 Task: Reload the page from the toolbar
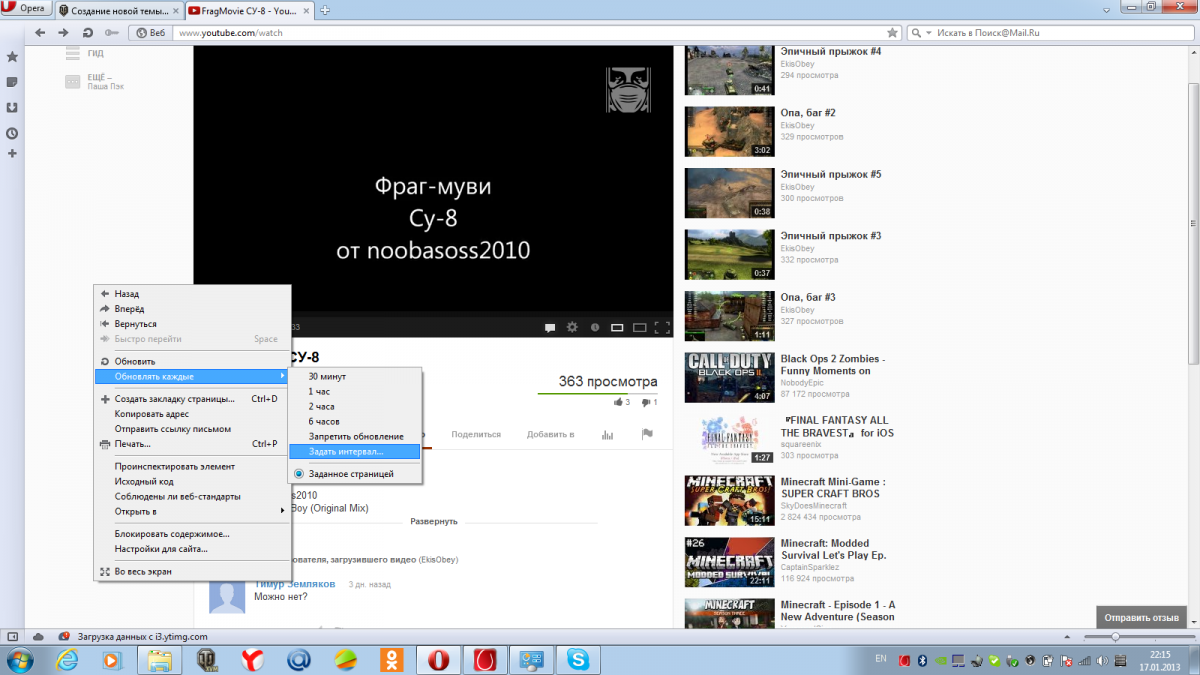(88, 32)
